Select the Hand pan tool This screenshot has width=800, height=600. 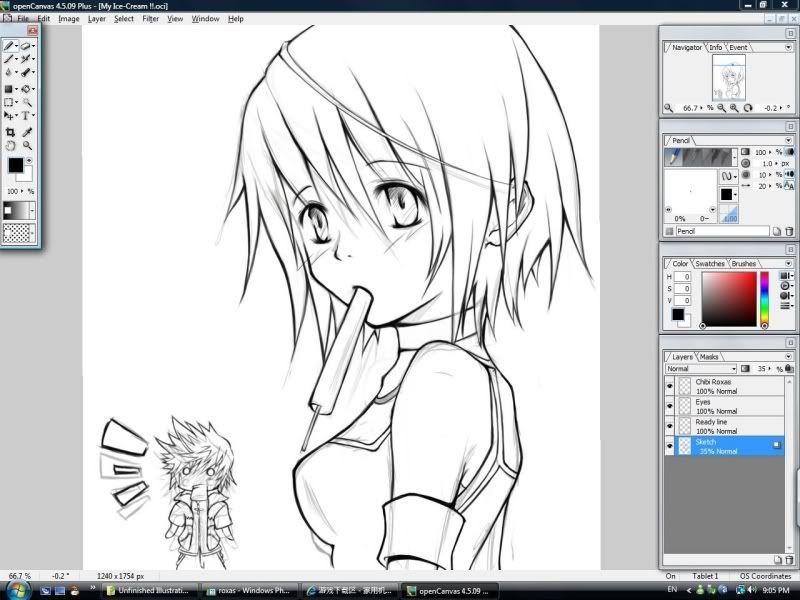point(10,145)
